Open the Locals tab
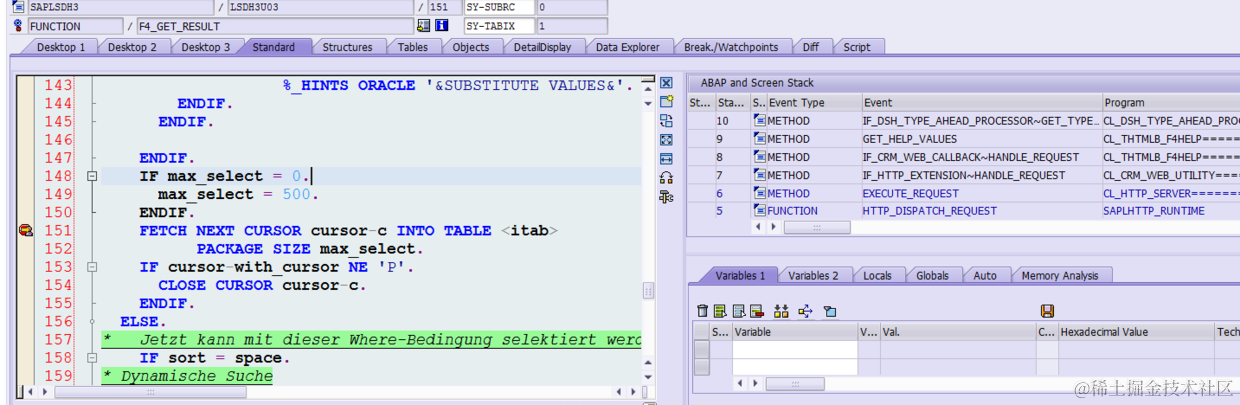The height and width of the screenshot is (405, 1240). click(x=877, y=275)
